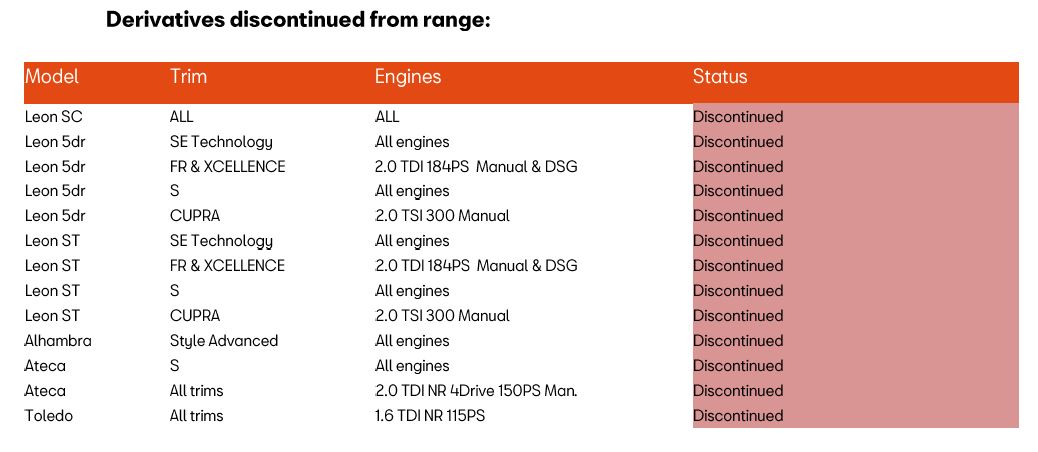
Task: Select the Leon ST CUPRA trim cell
Action: [x=195, y=316]
